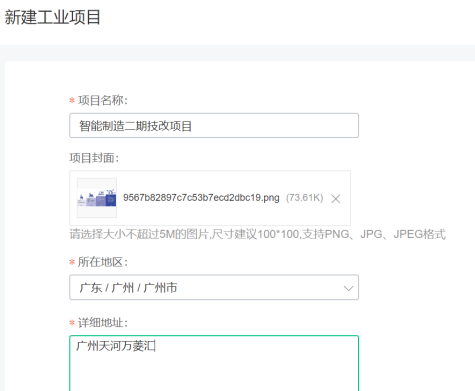Click the image size hint text
The width and height of the screenshot is (475, 391).
tap(257, 234)
